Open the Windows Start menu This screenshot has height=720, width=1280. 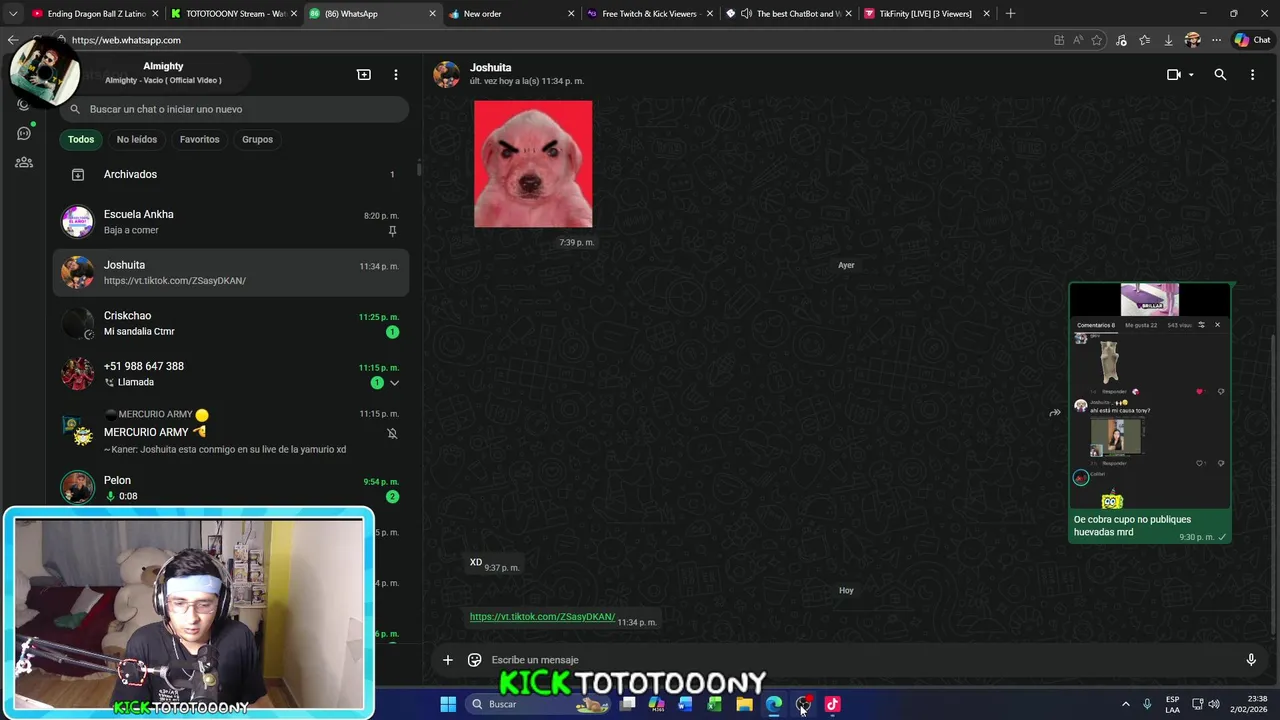point(448,704)
